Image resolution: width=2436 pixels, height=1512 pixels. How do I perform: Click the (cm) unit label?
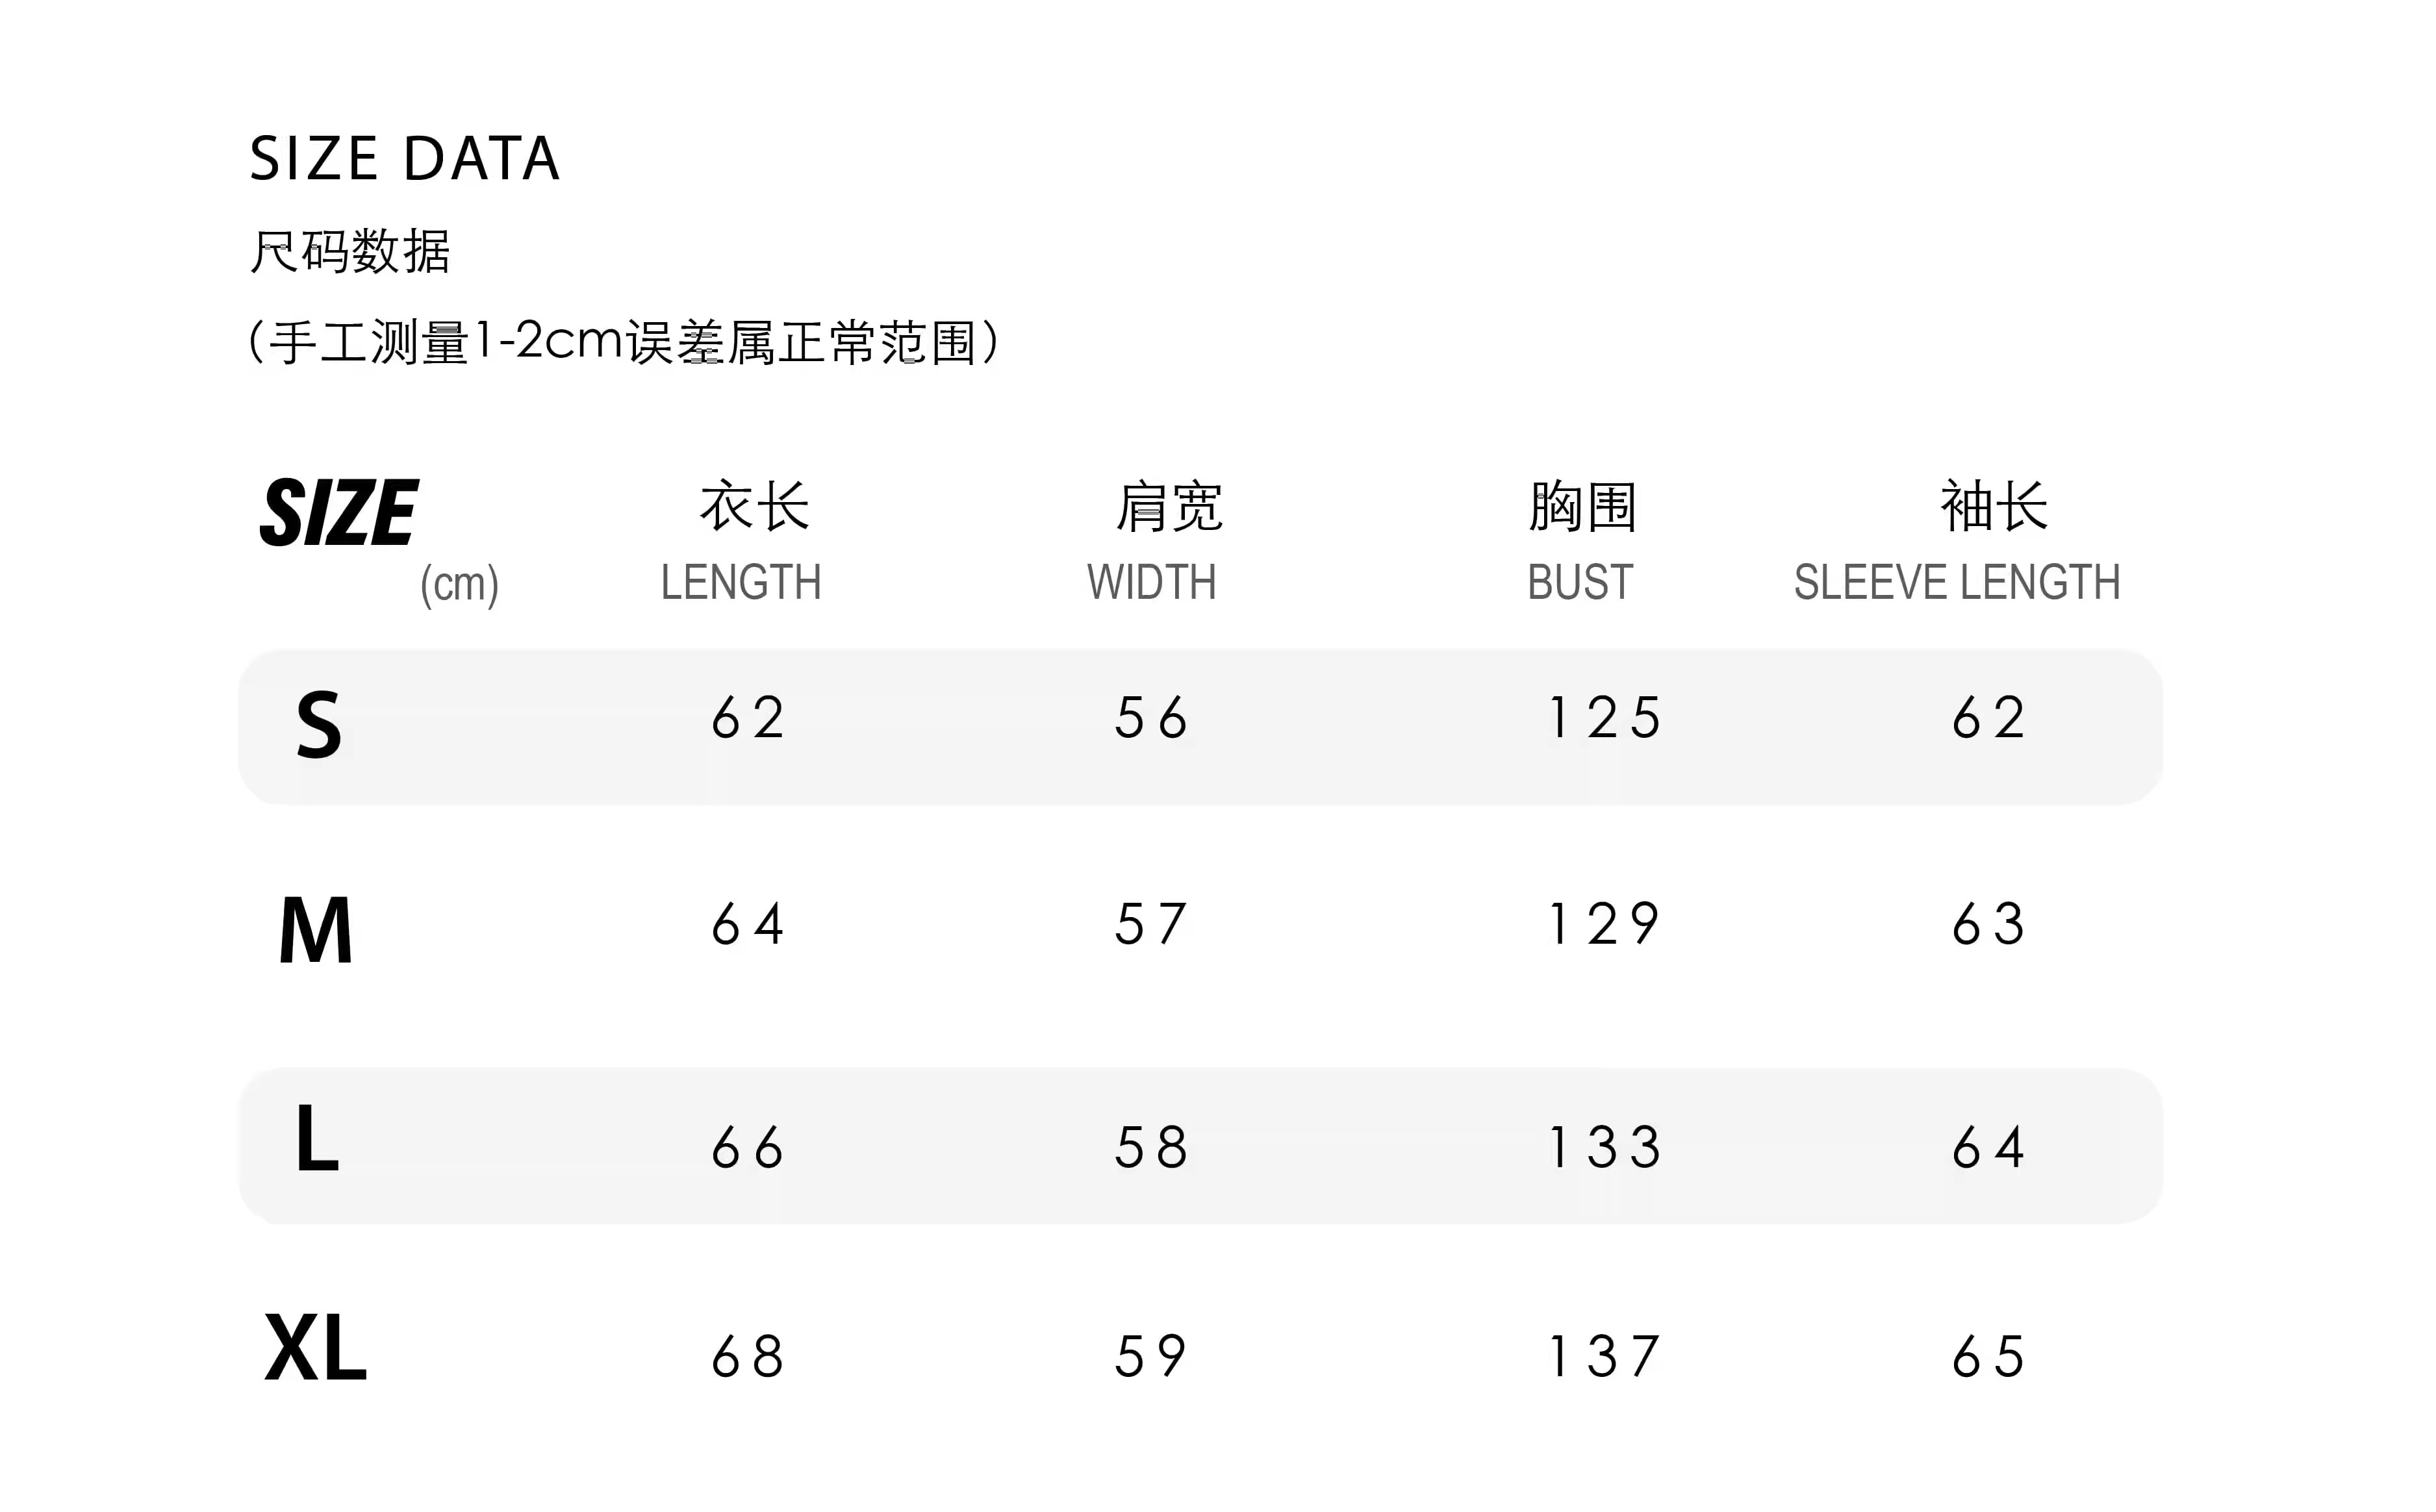click(x=459, y=584)
